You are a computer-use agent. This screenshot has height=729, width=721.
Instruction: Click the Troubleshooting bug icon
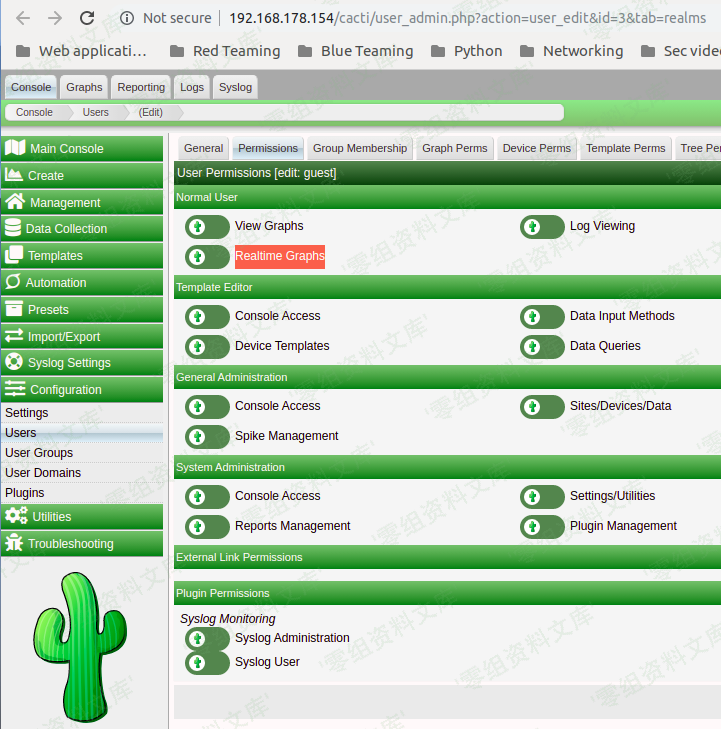point(14,544)
